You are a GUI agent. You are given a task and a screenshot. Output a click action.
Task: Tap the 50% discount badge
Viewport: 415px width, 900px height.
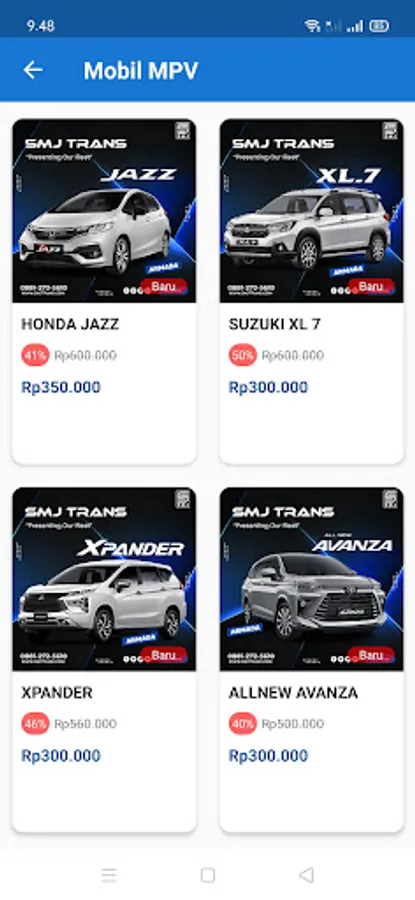[243, 355]
